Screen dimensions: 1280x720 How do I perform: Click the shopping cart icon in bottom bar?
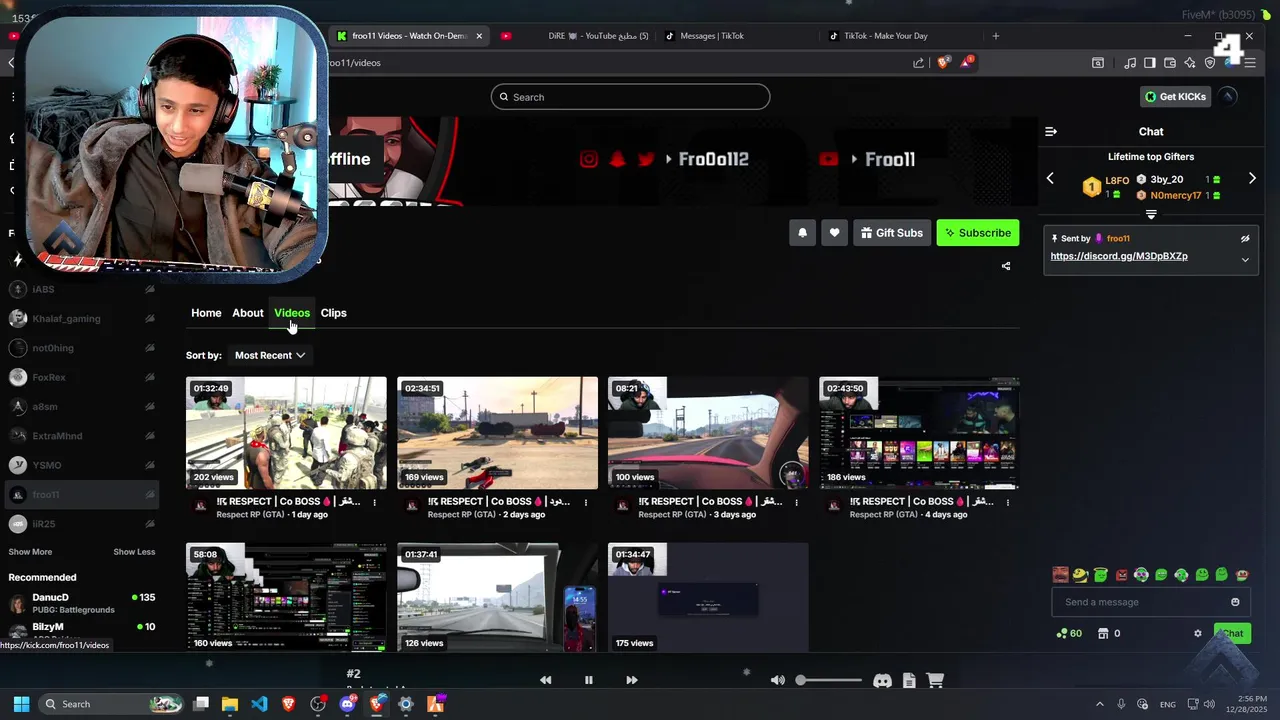click(935, 680)
